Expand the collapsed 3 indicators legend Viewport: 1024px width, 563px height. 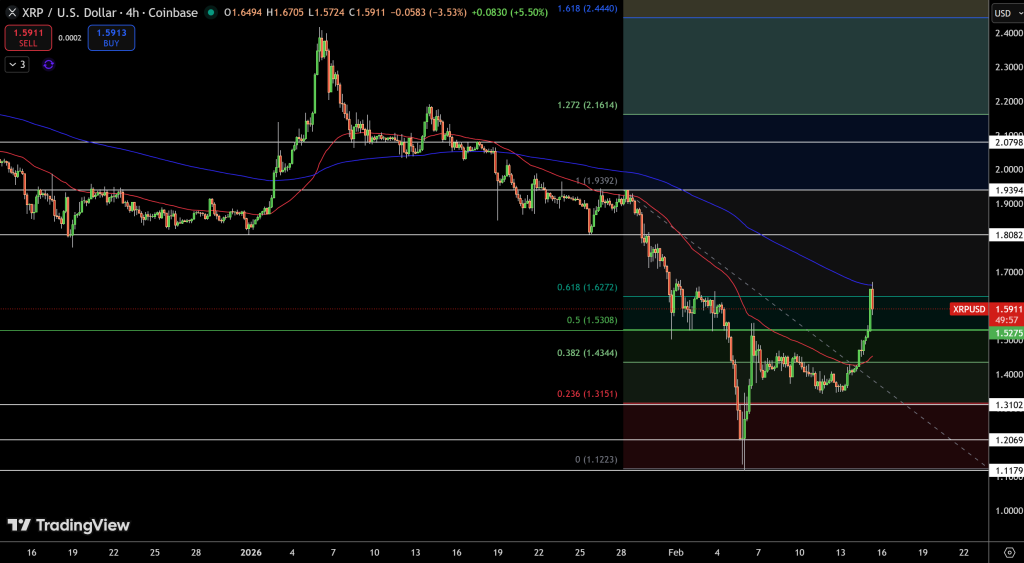(17, 65)
